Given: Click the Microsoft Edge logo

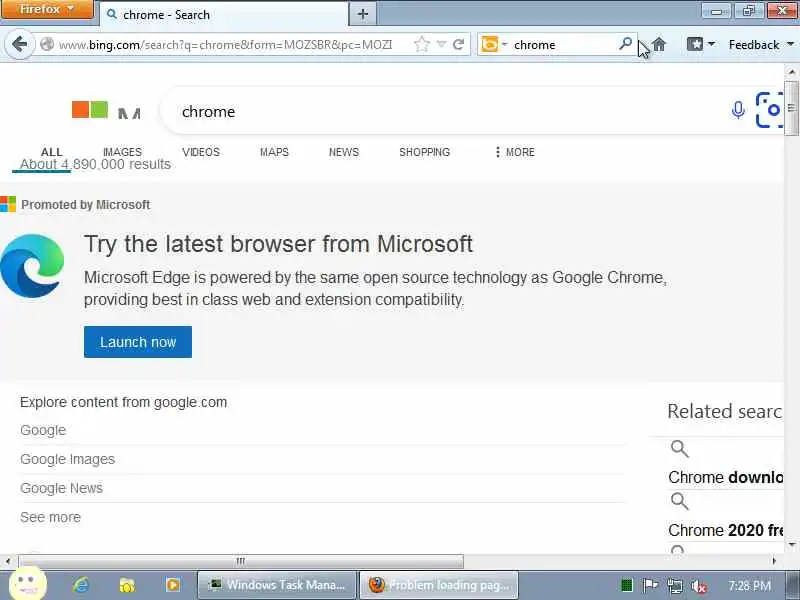Looking at the screenshot, I should pyautogui.click(x=32, y=266).
